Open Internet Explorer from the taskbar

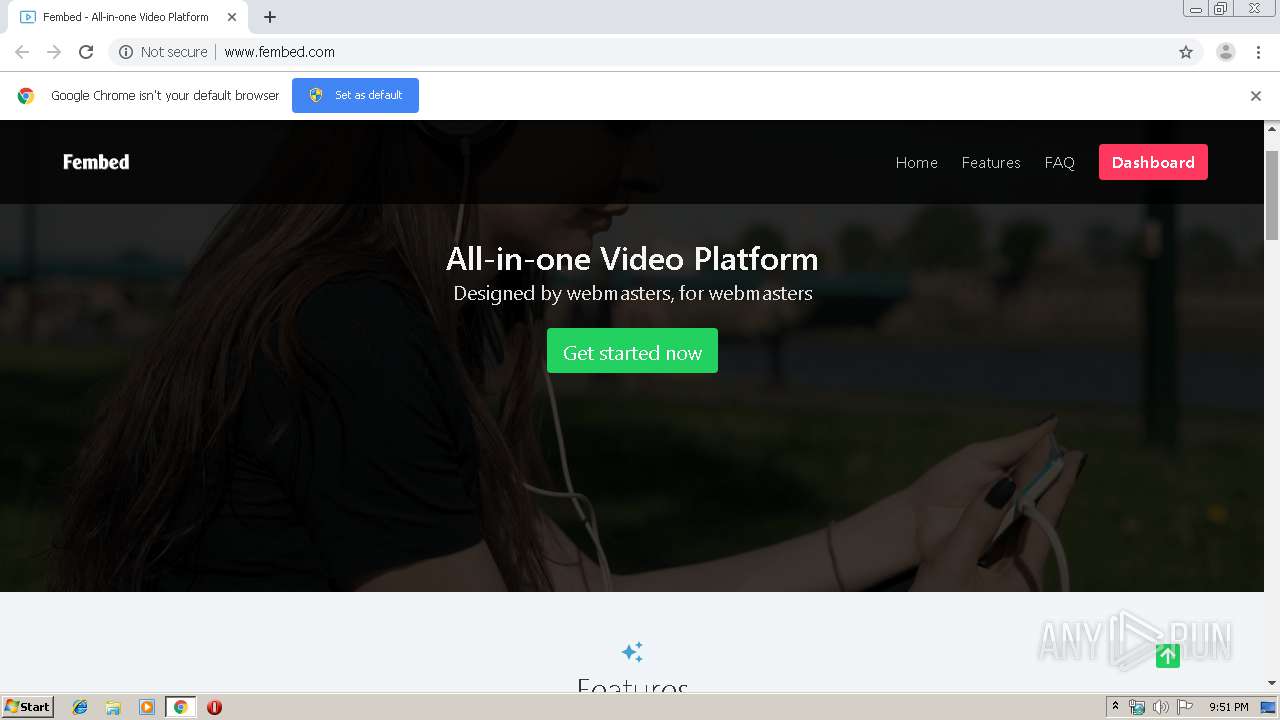(80, 707)
